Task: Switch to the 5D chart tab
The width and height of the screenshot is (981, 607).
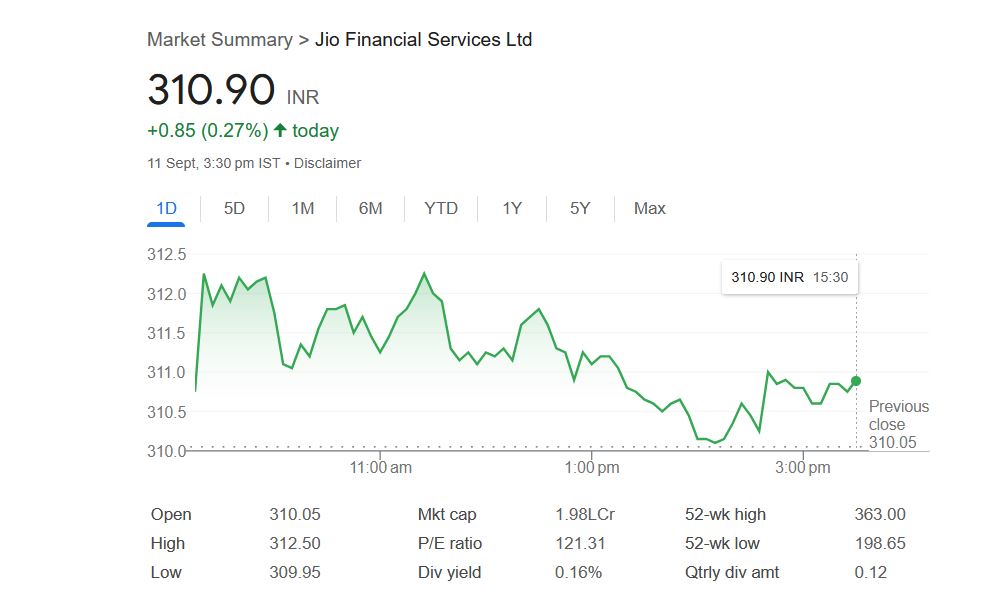Action: click(234, 208)
